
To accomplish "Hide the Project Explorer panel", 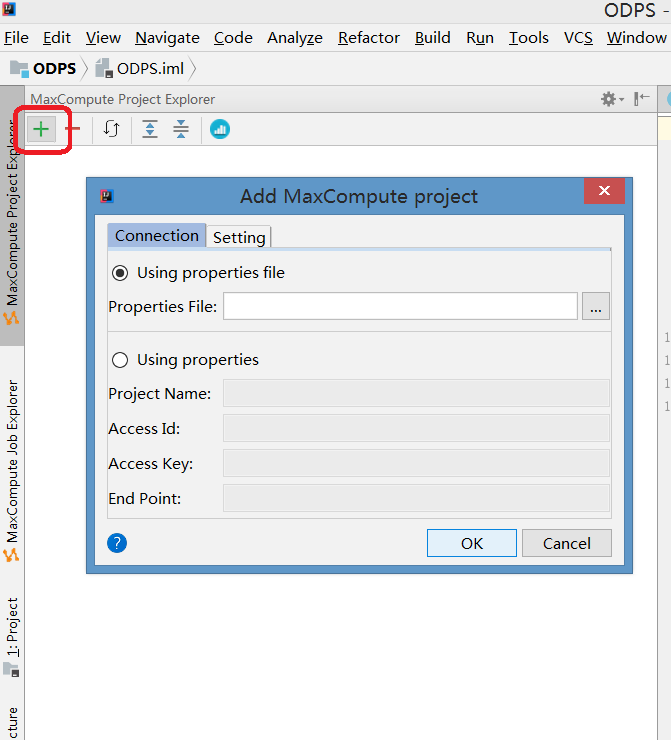I will point(642,99).
